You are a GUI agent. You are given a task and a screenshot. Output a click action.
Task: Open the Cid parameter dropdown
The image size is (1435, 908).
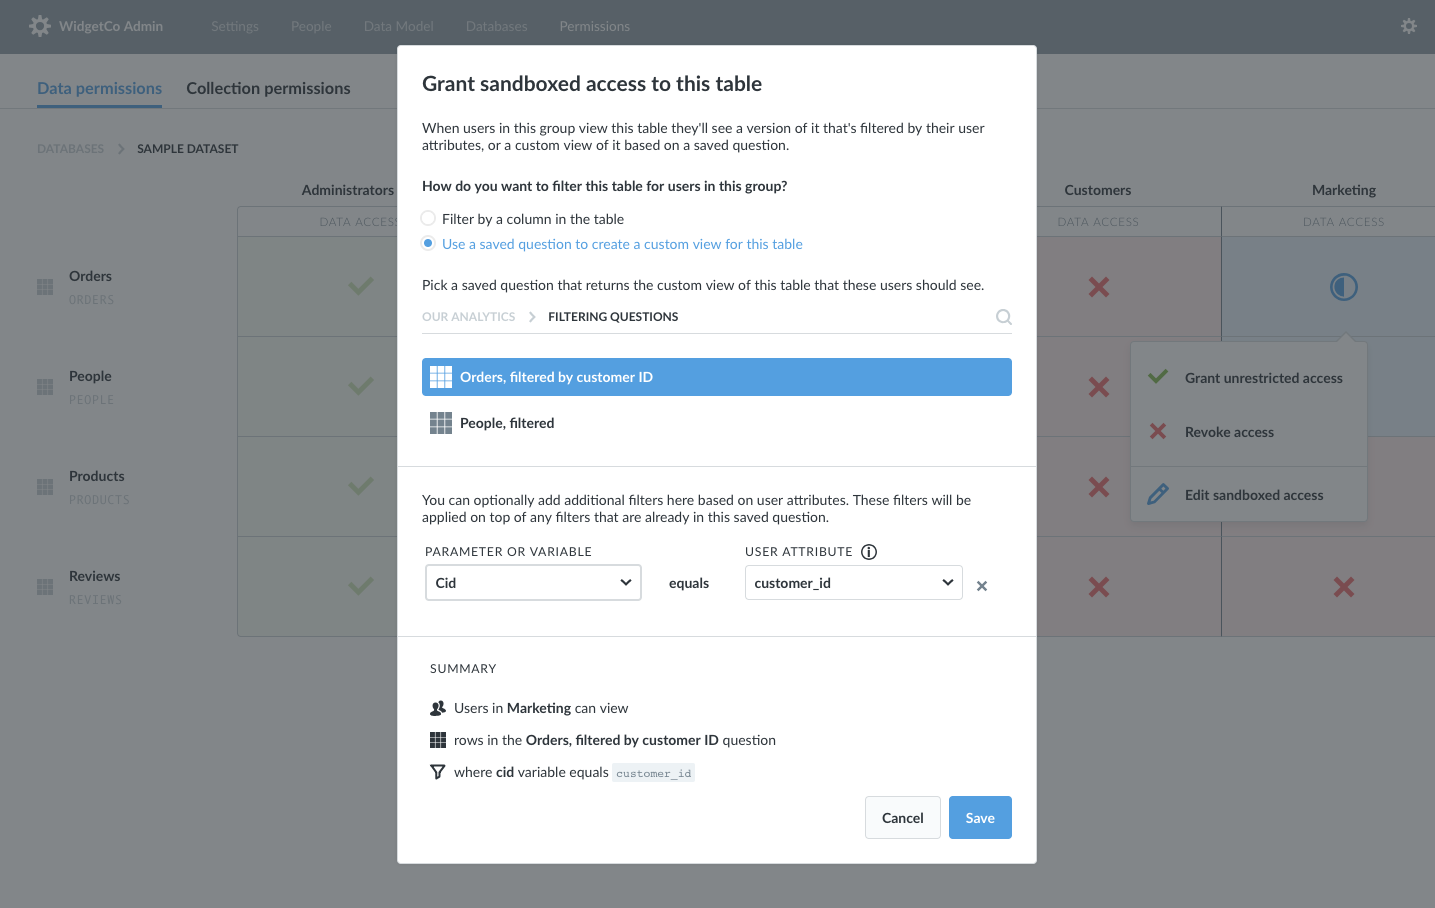pyautogui.click(x=533, y=583)
